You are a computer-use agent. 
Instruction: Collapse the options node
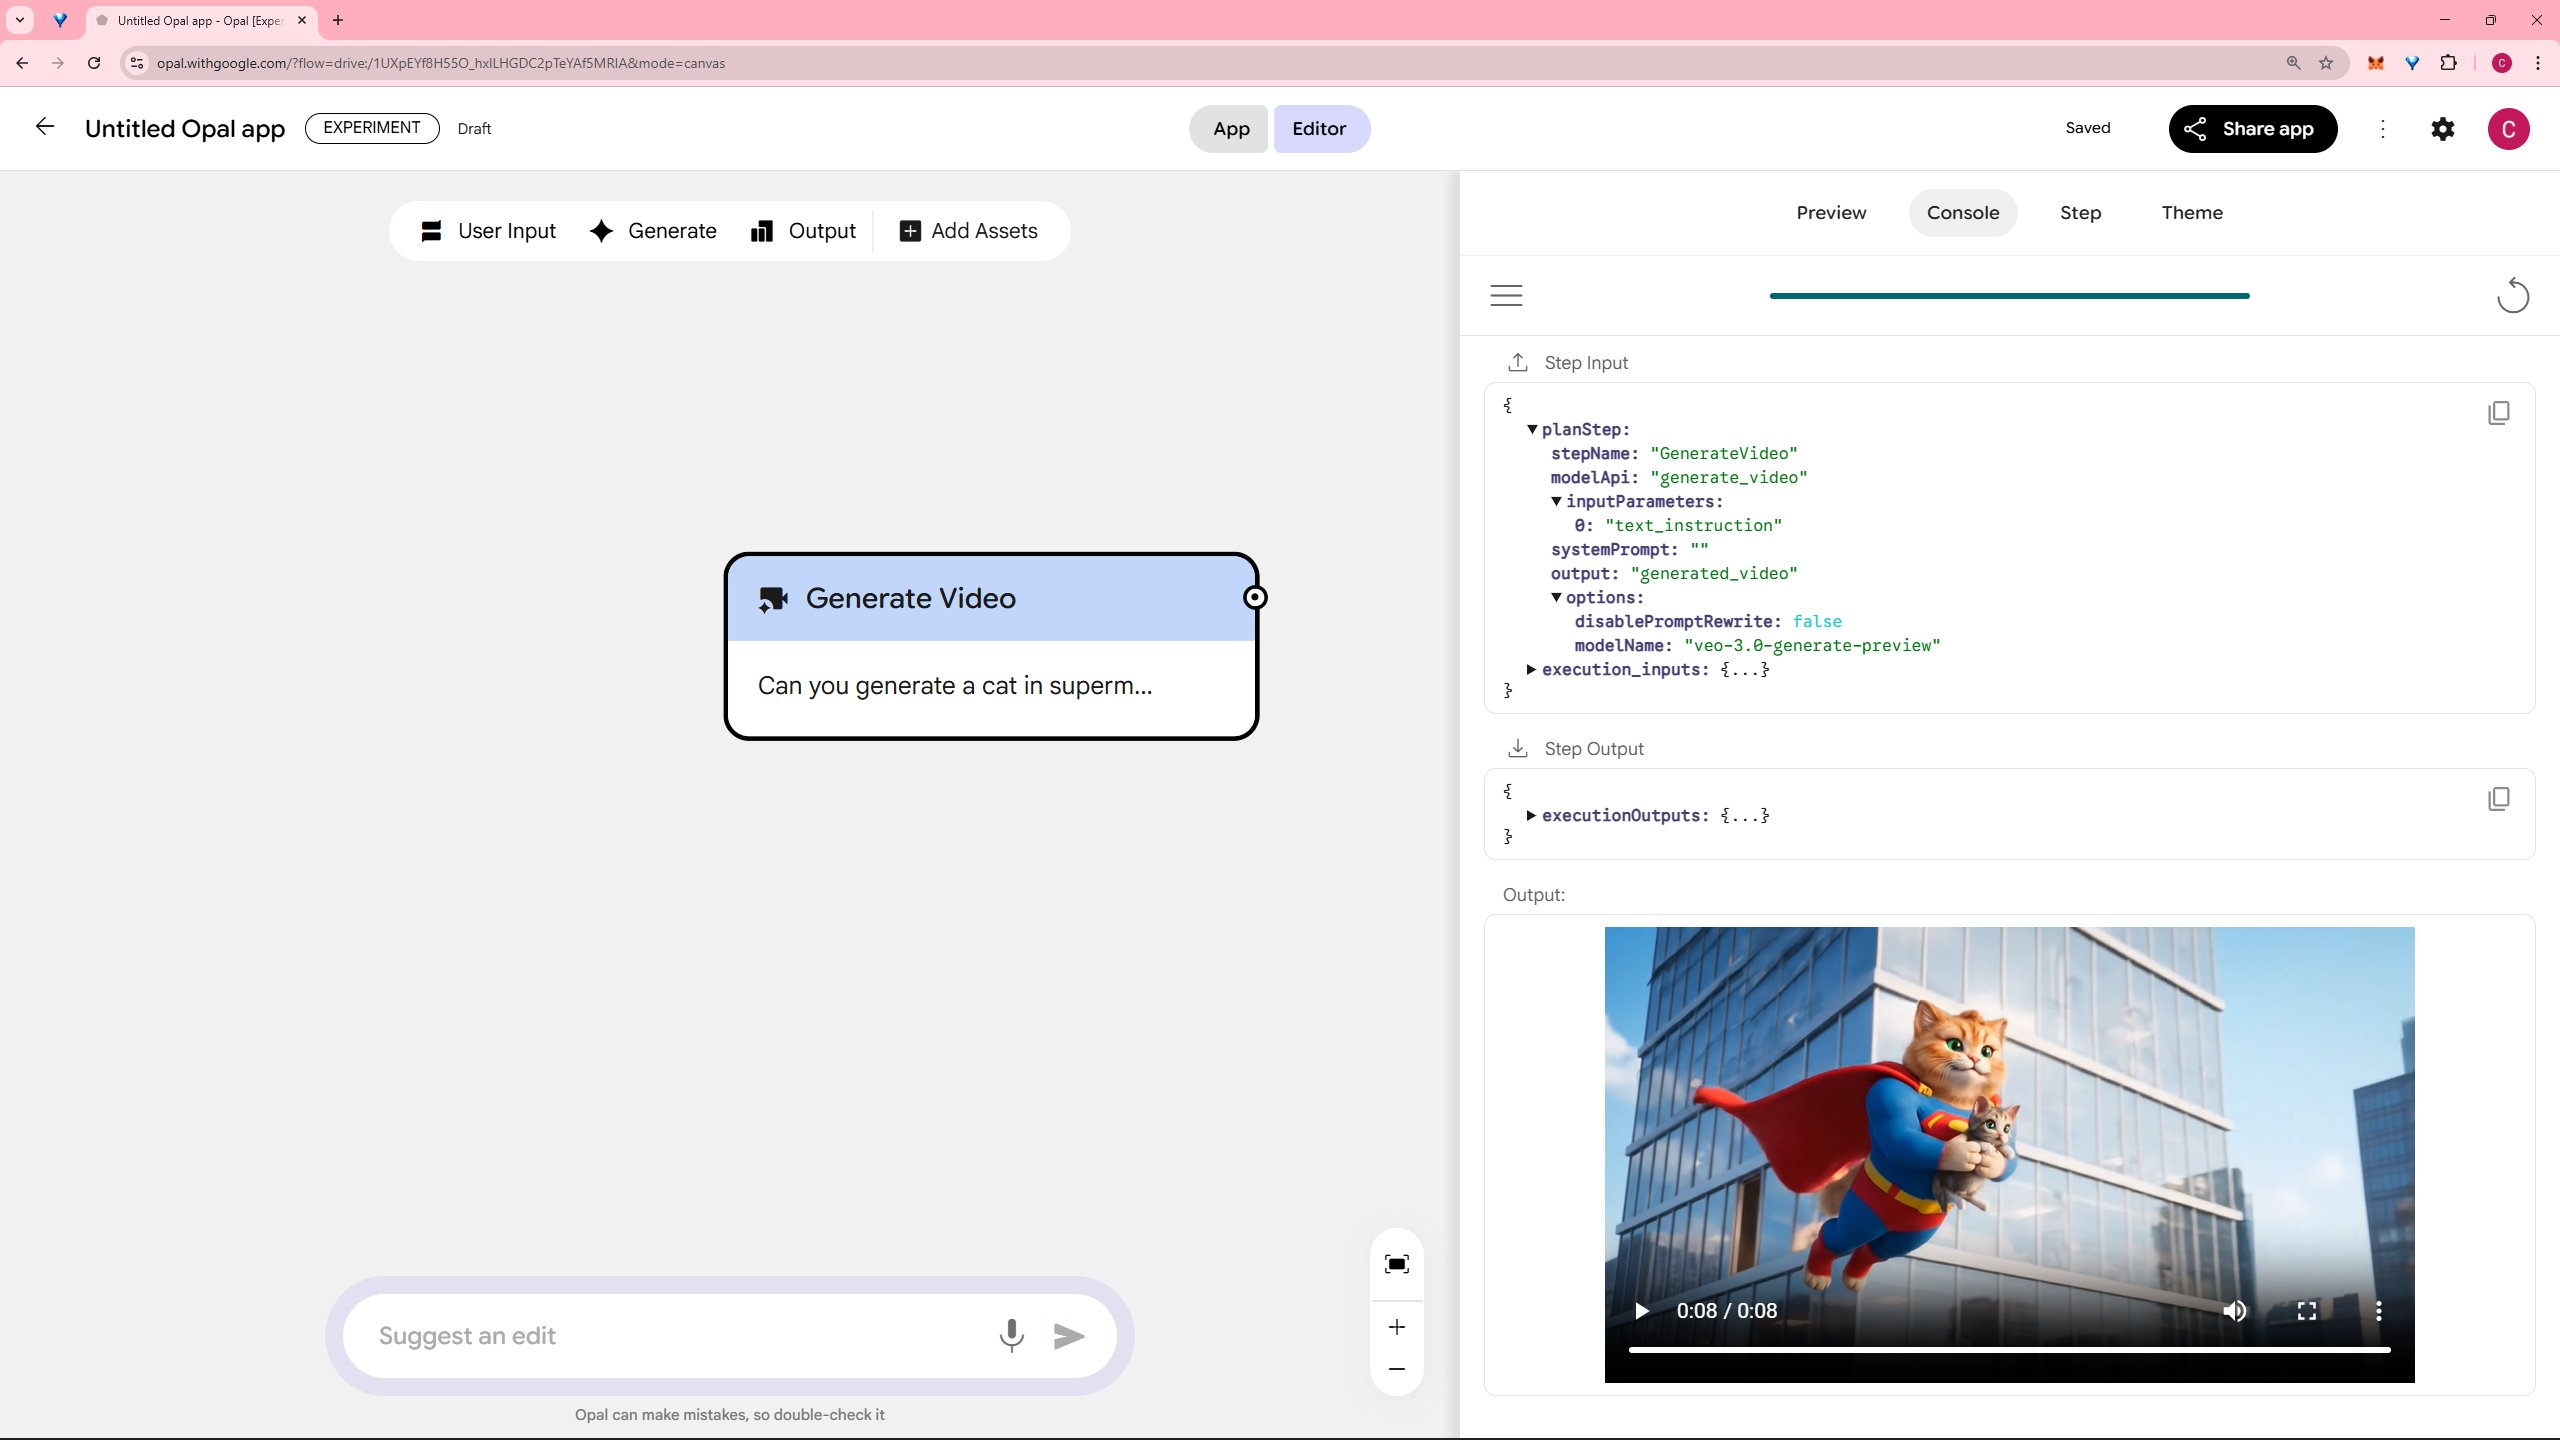point(1556,598)
